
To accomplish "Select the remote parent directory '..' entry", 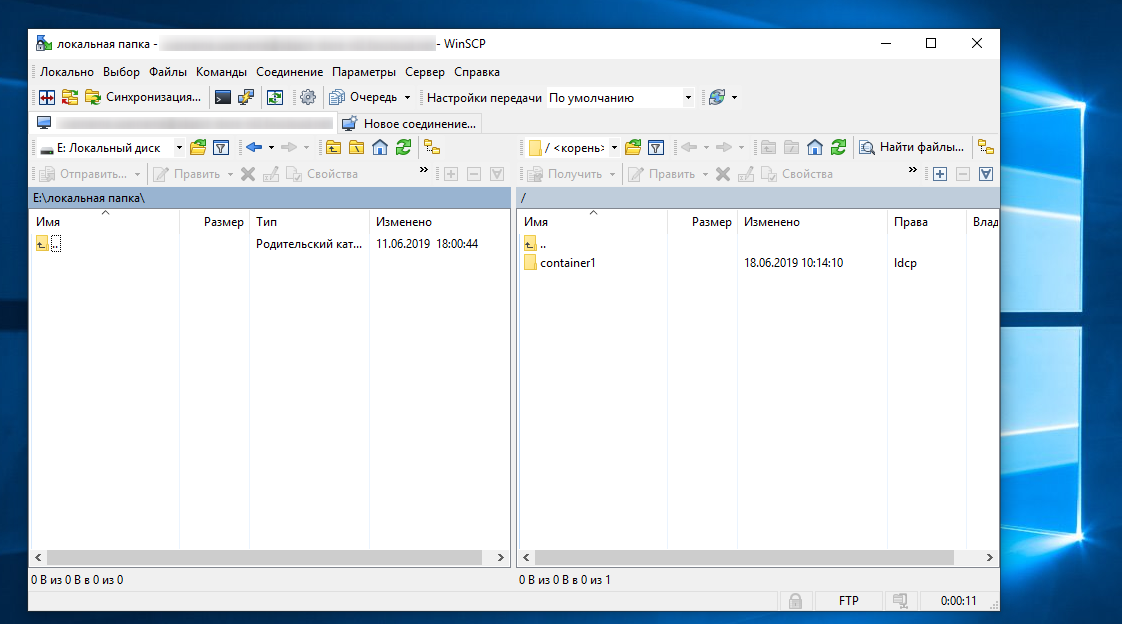I will pos(535,244).
